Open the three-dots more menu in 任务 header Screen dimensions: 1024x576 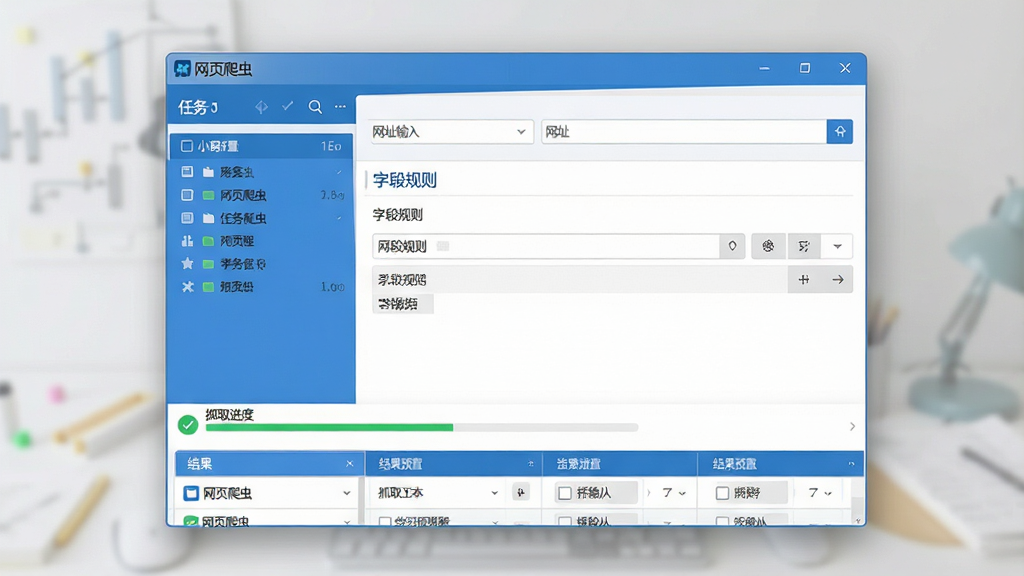[x=340, y=106]
